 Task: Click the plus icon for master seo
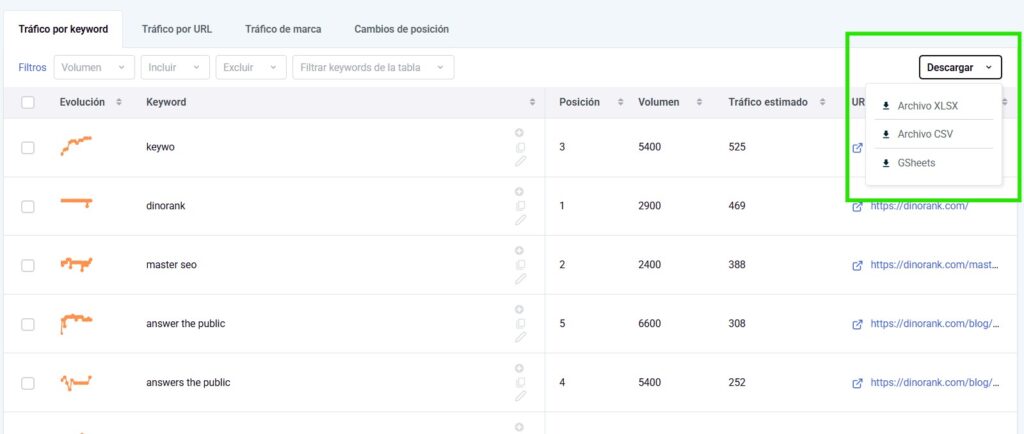click(519, 251)
